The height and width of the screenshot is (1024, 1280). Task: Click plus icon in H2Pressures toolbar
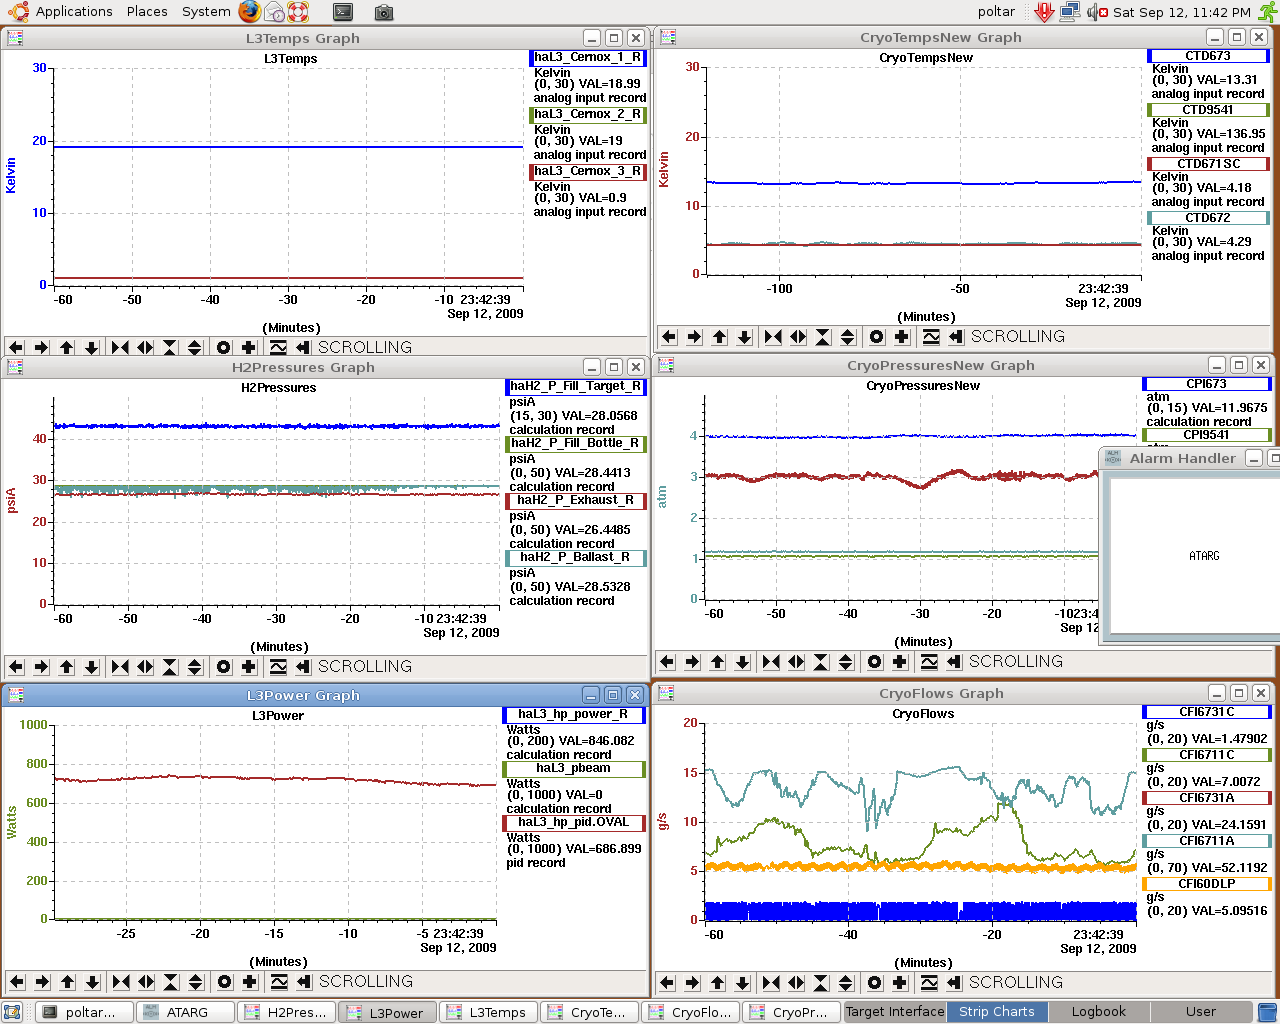click(x=249, y=666)
